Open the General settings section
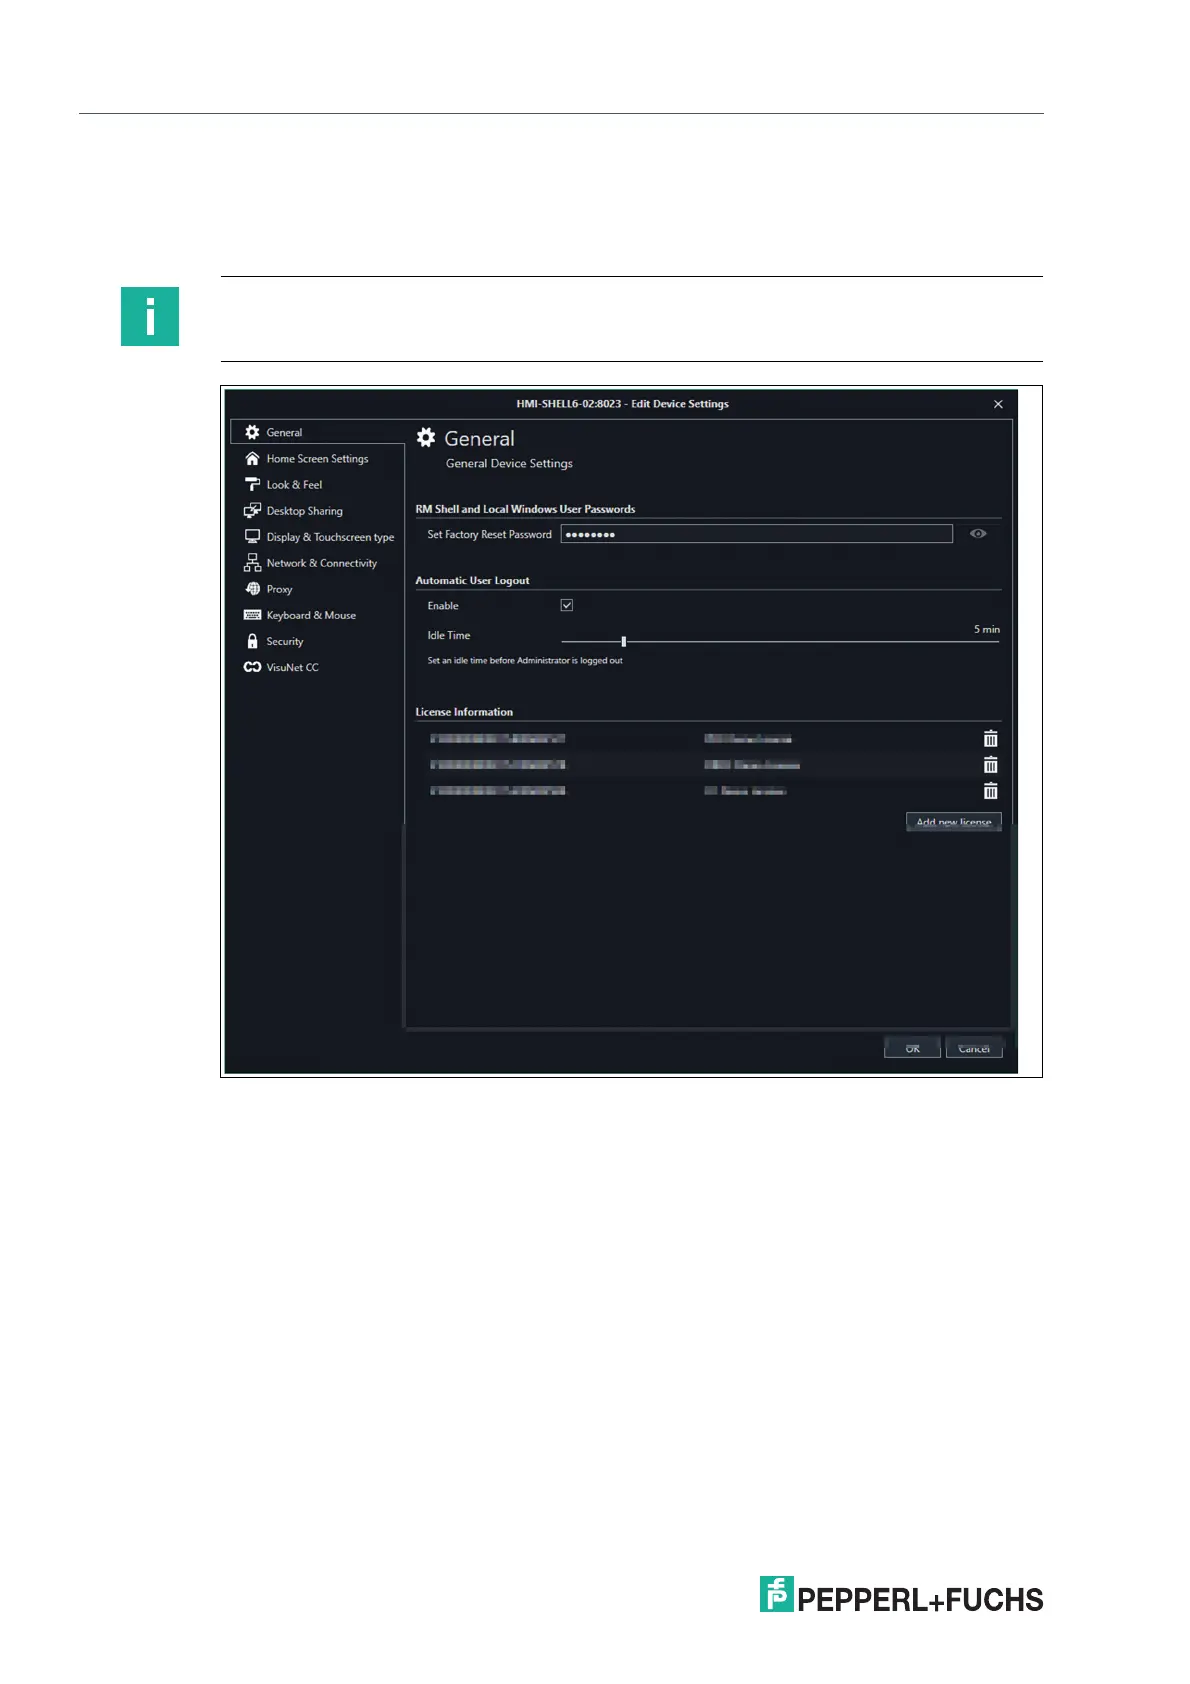Viewport: 1190px width, 1684px height. (x=317, y=432)
